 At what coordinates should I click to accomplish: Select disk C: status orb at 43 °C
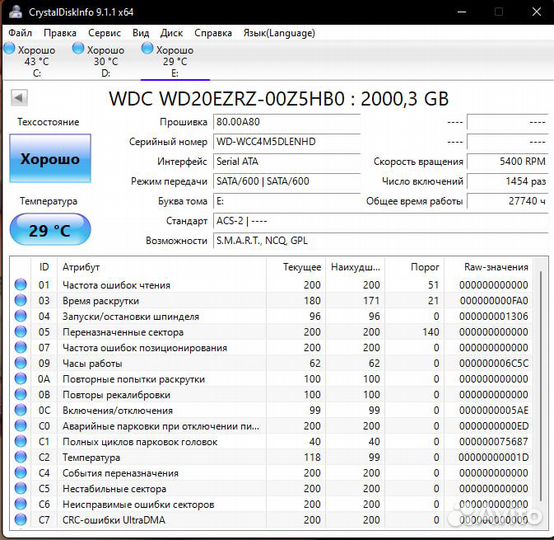click(10, 48)
